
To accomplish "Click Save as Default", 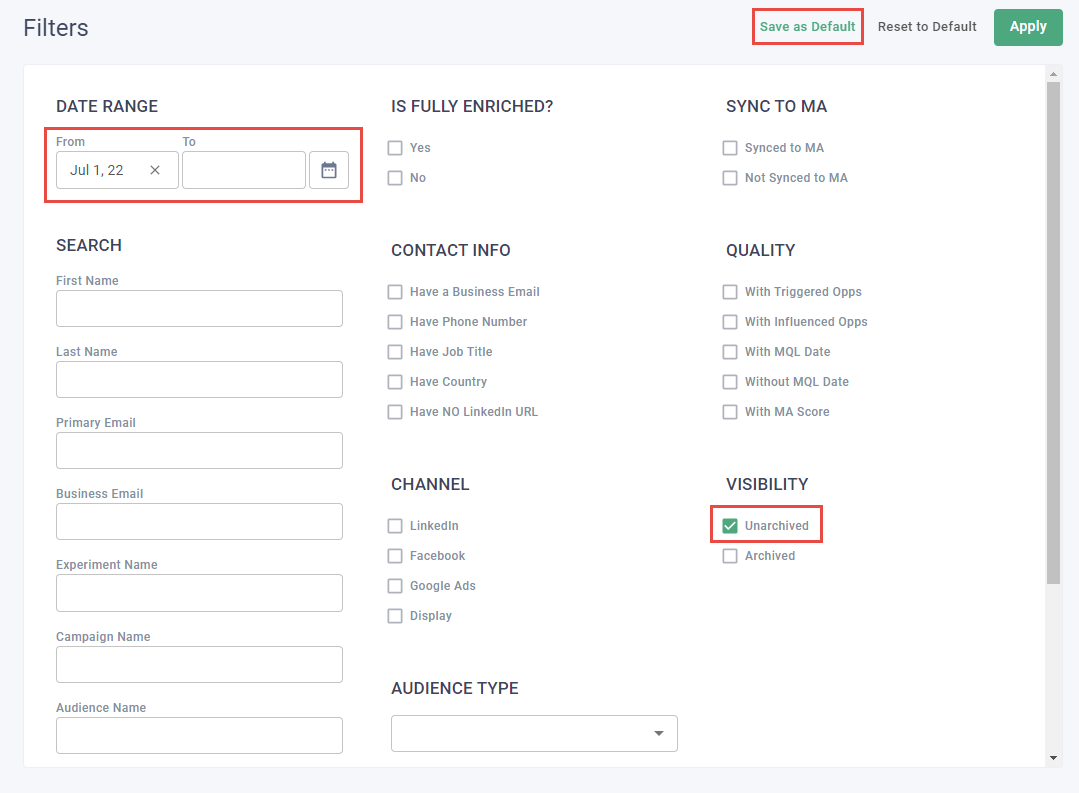I will [807, 27].
